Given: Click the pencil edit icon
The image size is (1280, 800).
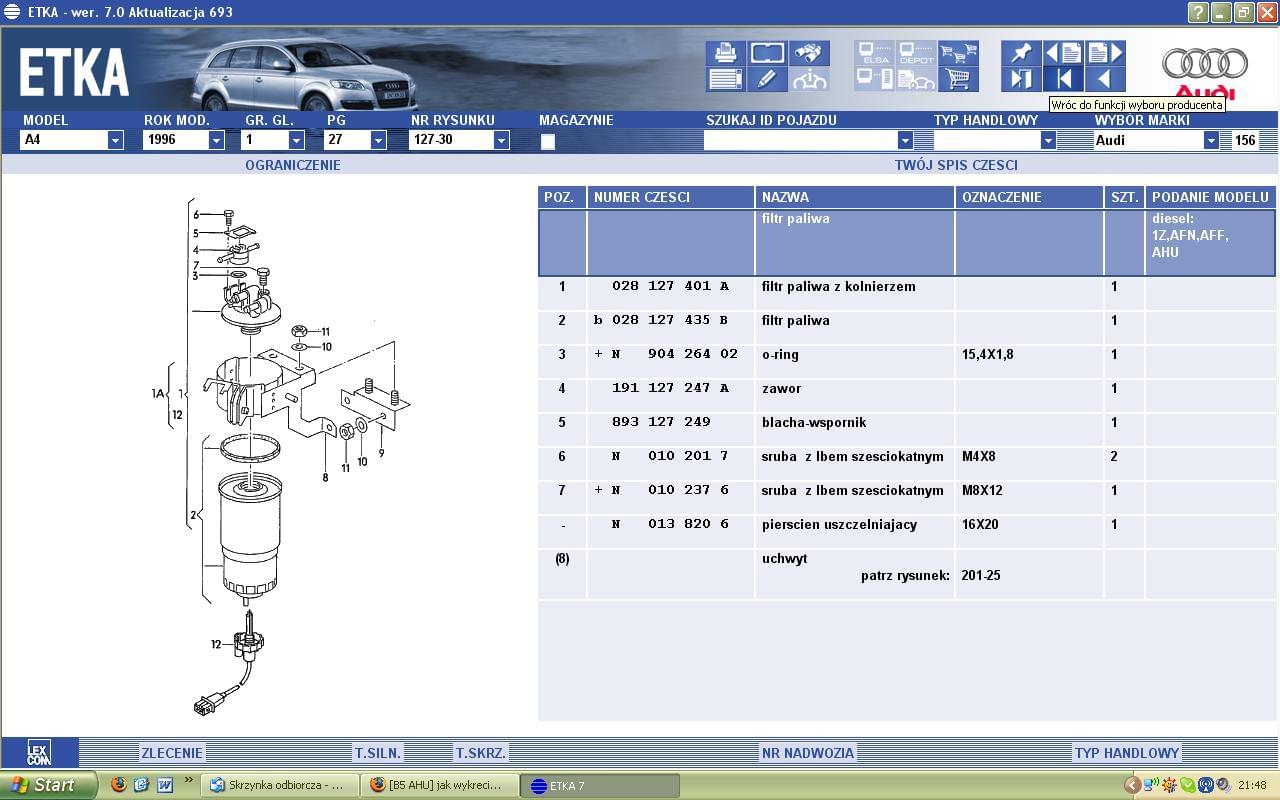Looking at the screenshot, I should coord(768,80).
